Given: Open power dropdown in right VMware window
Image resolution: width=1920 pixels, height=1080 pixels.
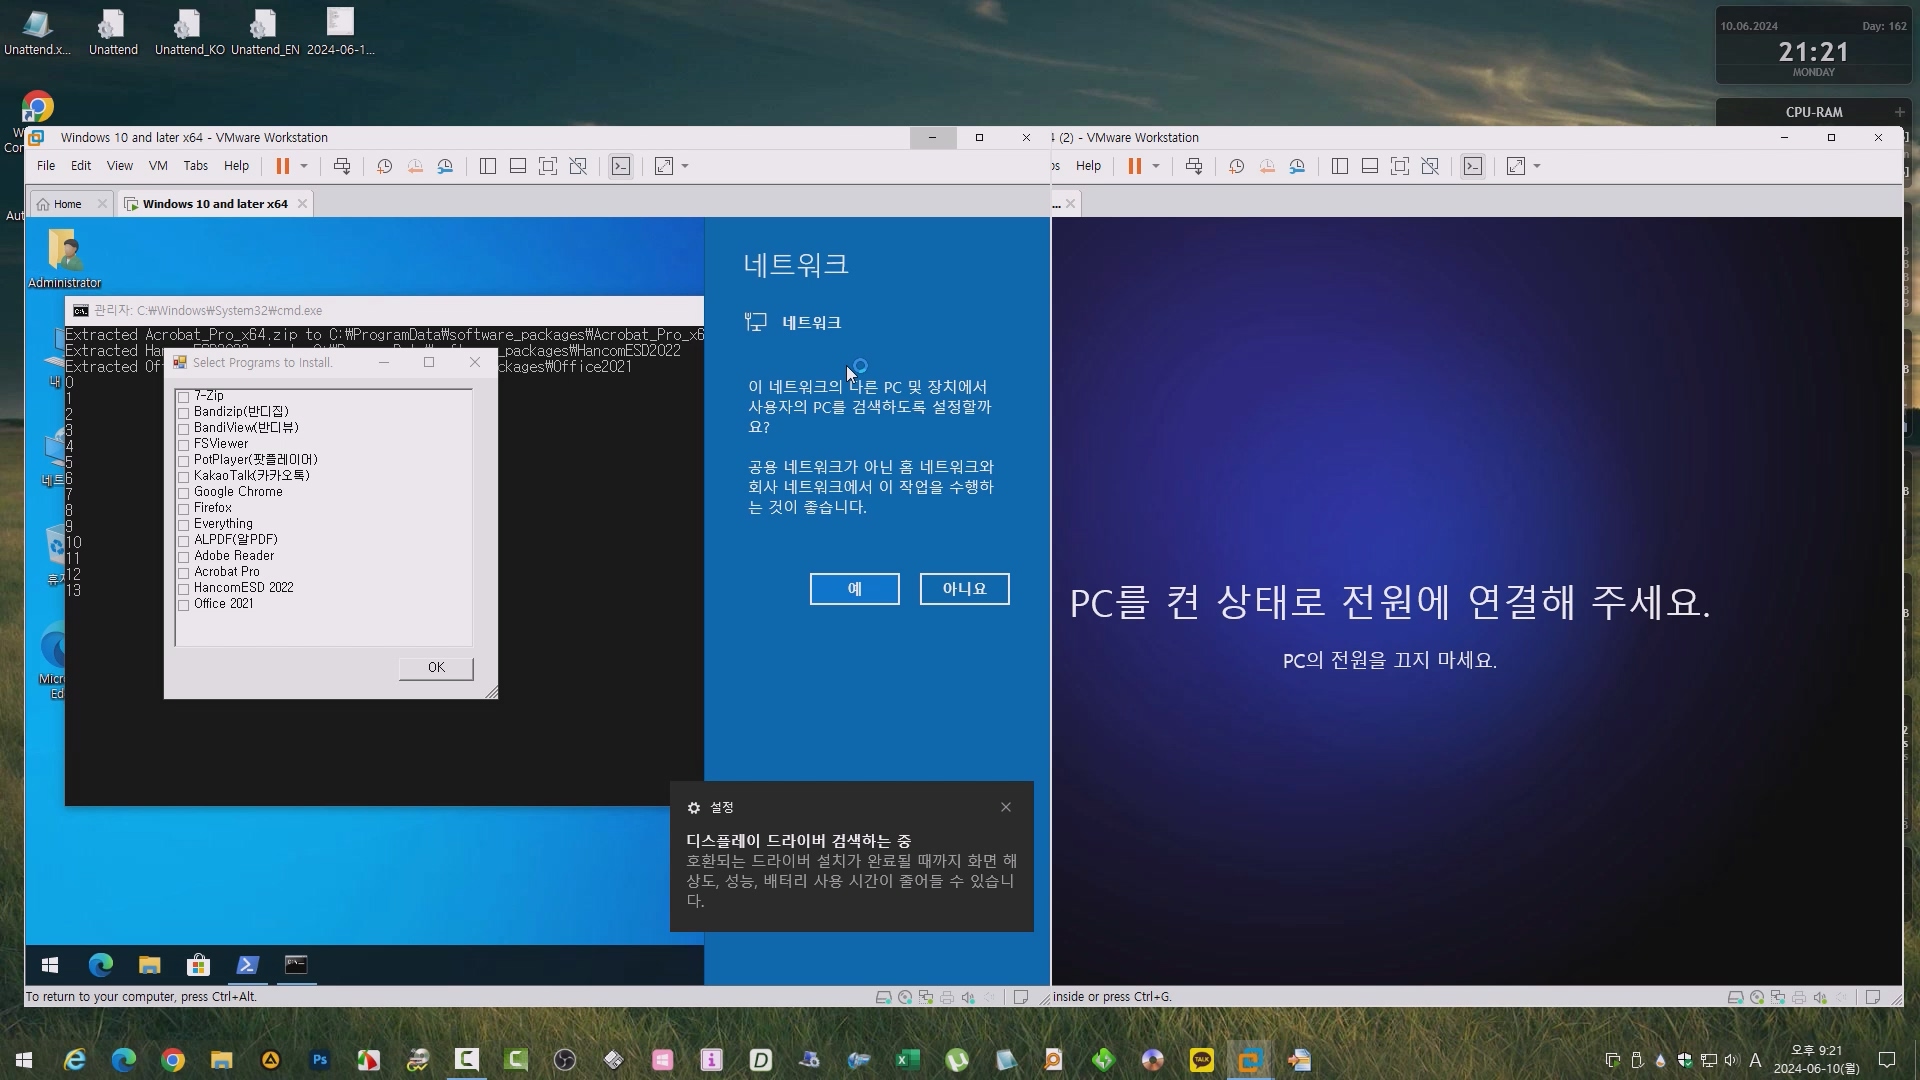Looking at the screenshot, I should 1156,166.
